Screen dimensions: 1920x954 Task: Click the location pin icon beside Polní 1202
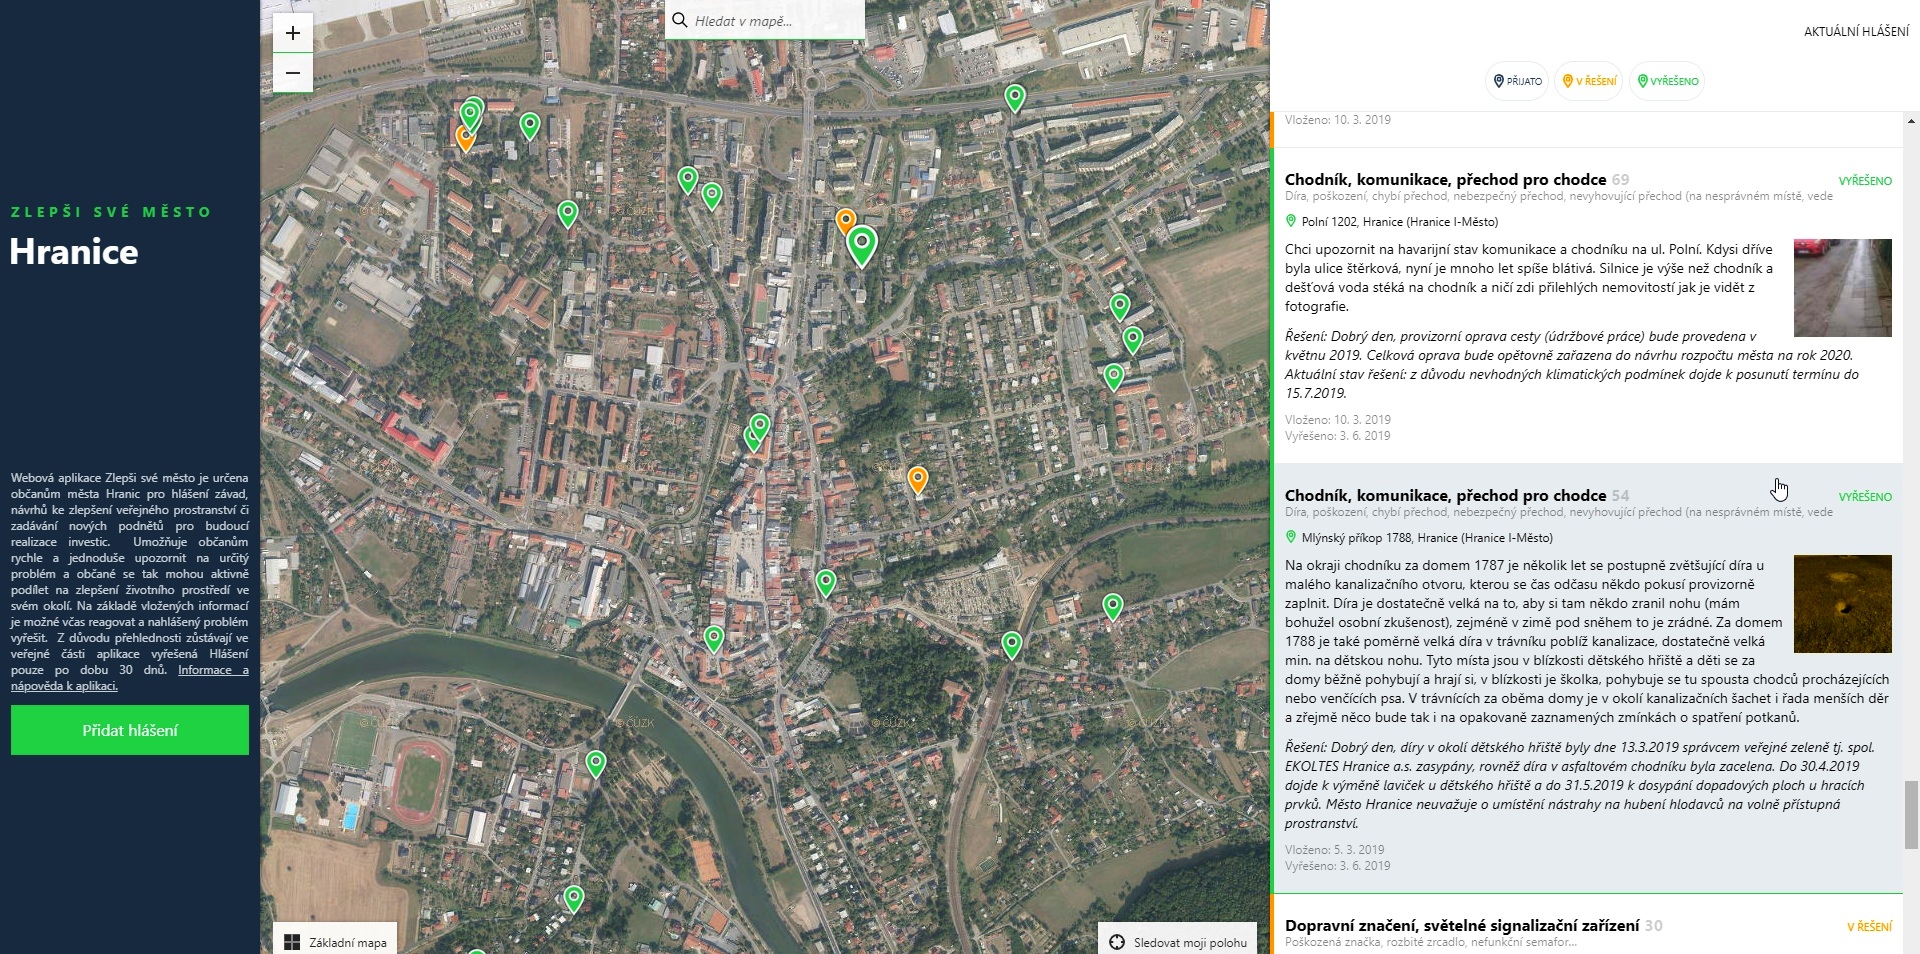tap(1291, 221)
